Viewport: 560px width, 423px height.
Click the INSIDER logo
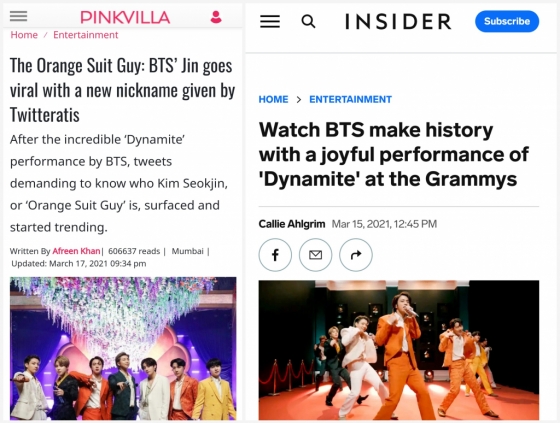point(398,21)
